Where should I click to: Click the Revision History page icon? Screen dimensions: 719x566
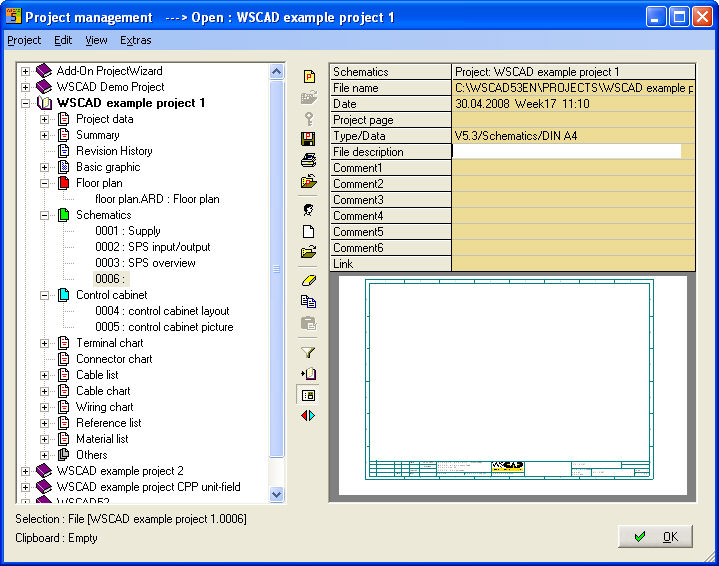pyautogui.click(x=64, y=151)
